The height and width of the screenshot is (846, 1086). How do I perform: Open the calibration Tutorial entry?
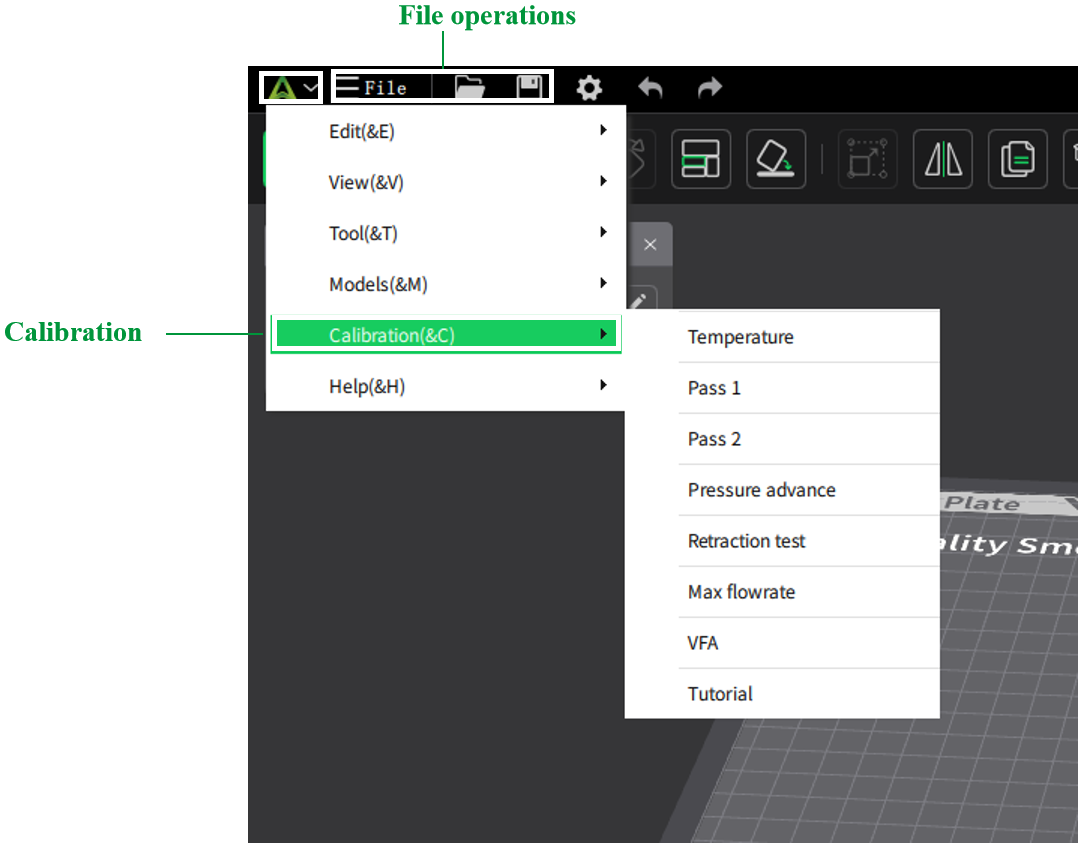tap(720, 694)
